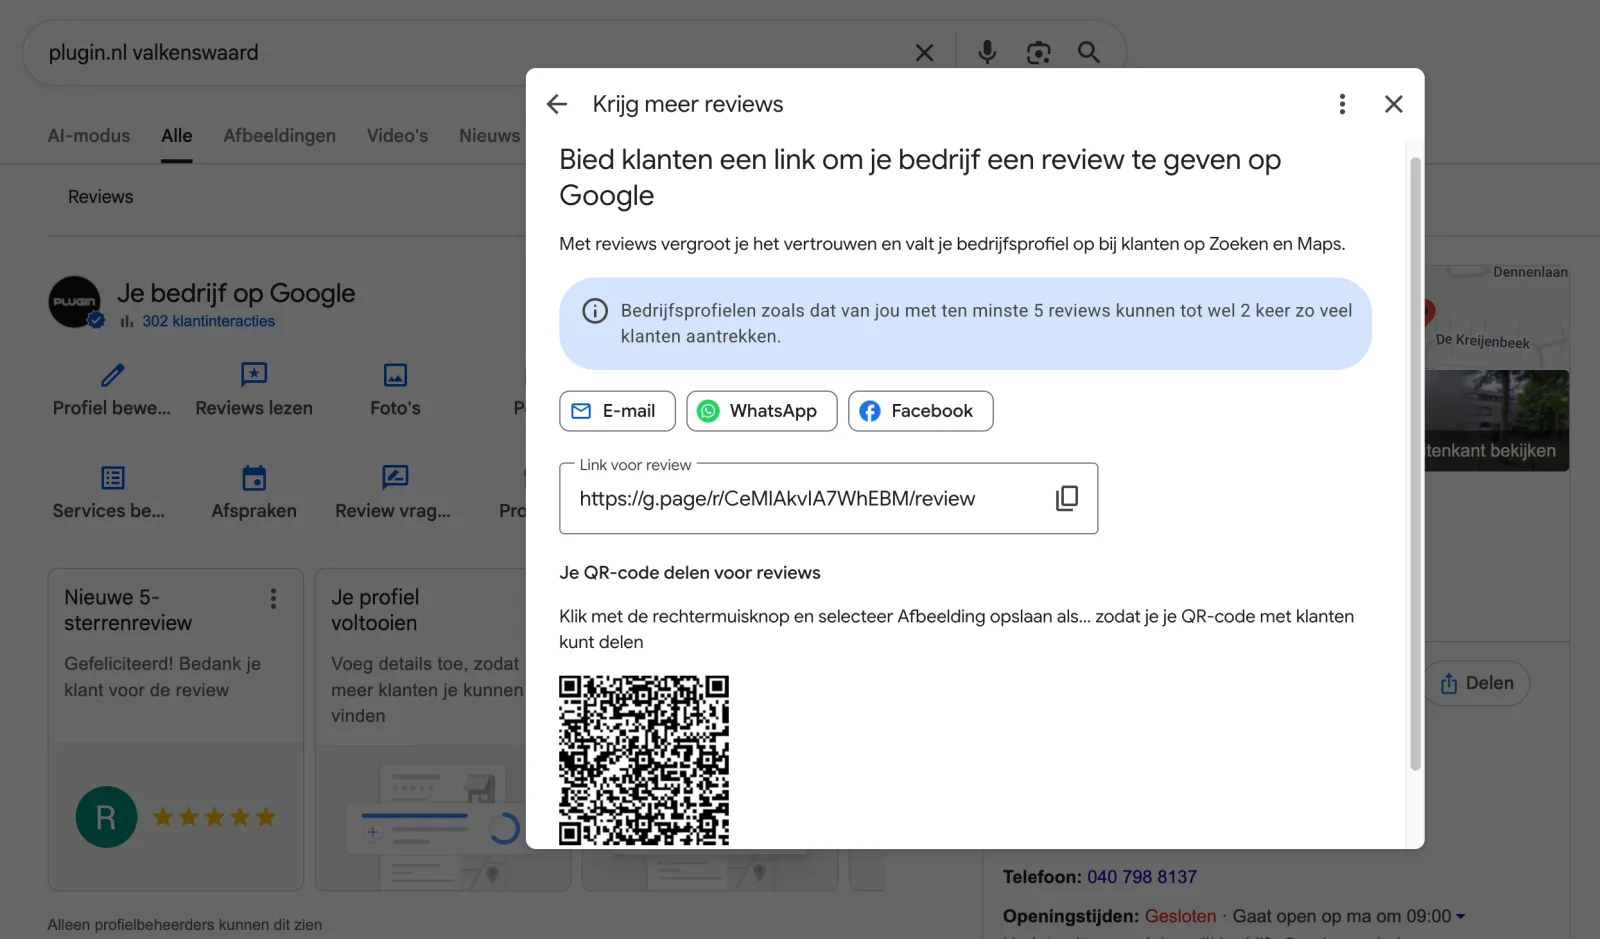Screen dimensions: 1600x939
Task: Expand the opening hours dropdown arrow
Action: [x=1460, y=917]
